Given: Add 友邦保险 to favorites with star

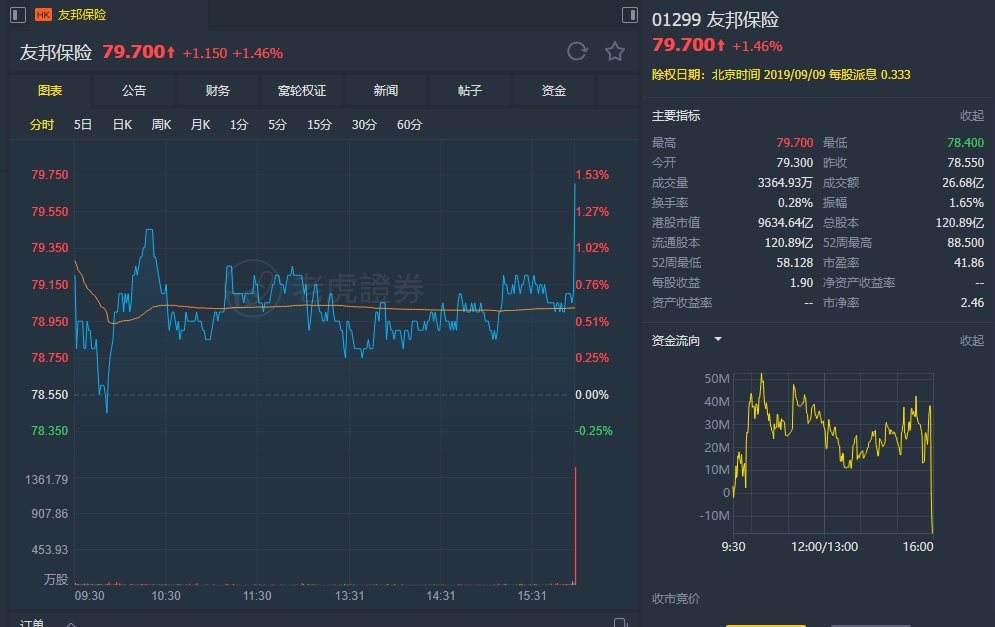Looking at the screenshot, I should [614, 51].
